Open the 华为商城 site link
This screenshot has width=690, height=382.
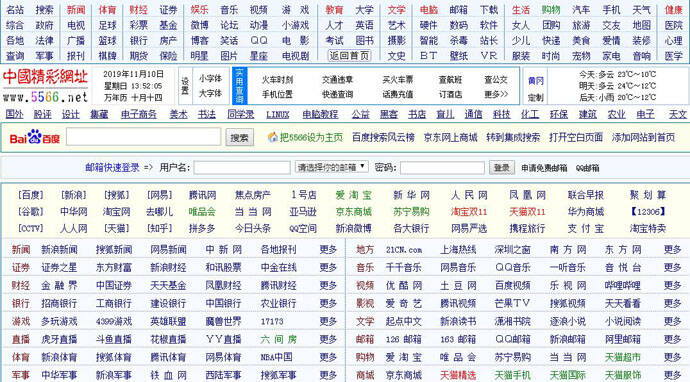586,211
